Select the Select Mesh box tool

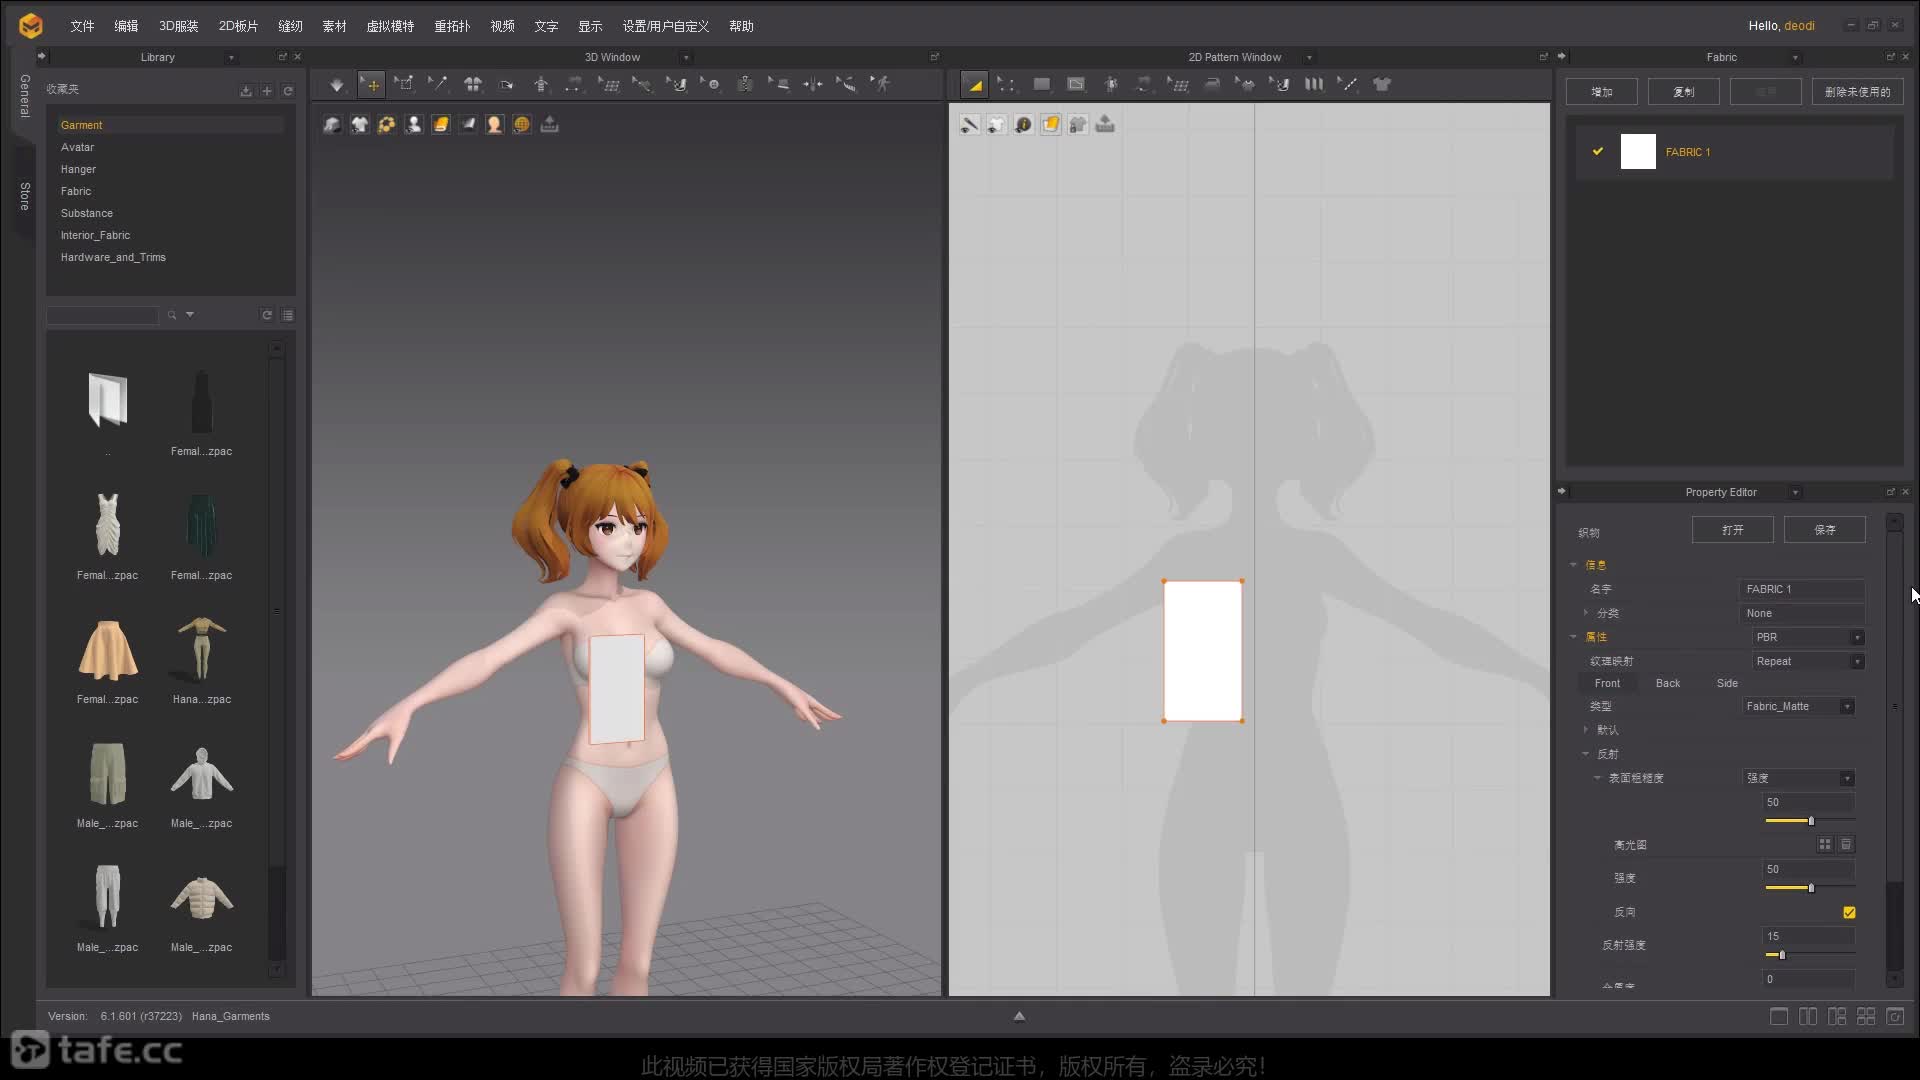(404, 85)
